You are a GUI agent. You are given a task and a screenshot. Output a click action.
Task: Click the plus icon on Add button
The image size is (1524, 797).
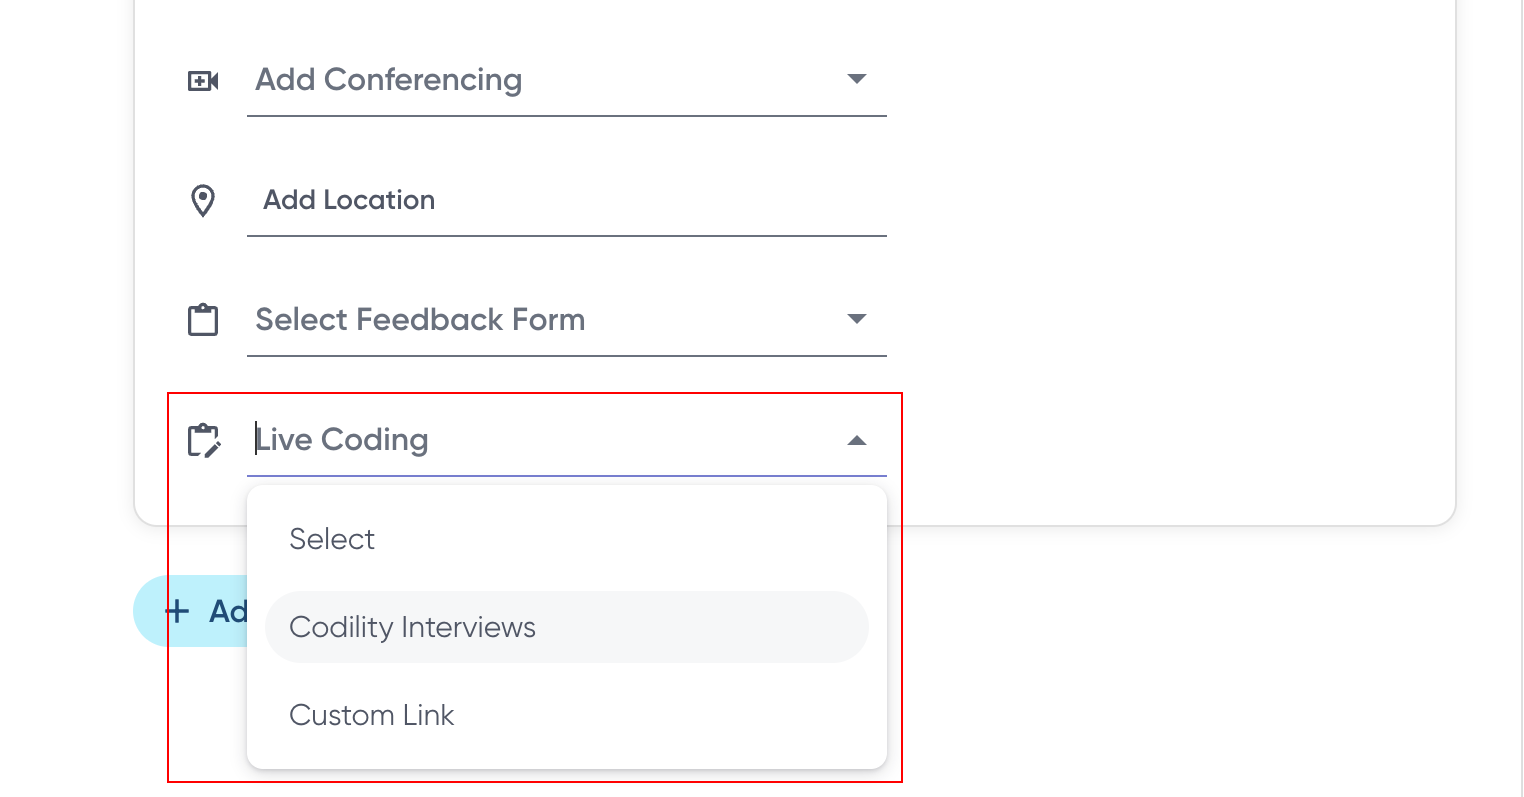[x=177, y=611]
